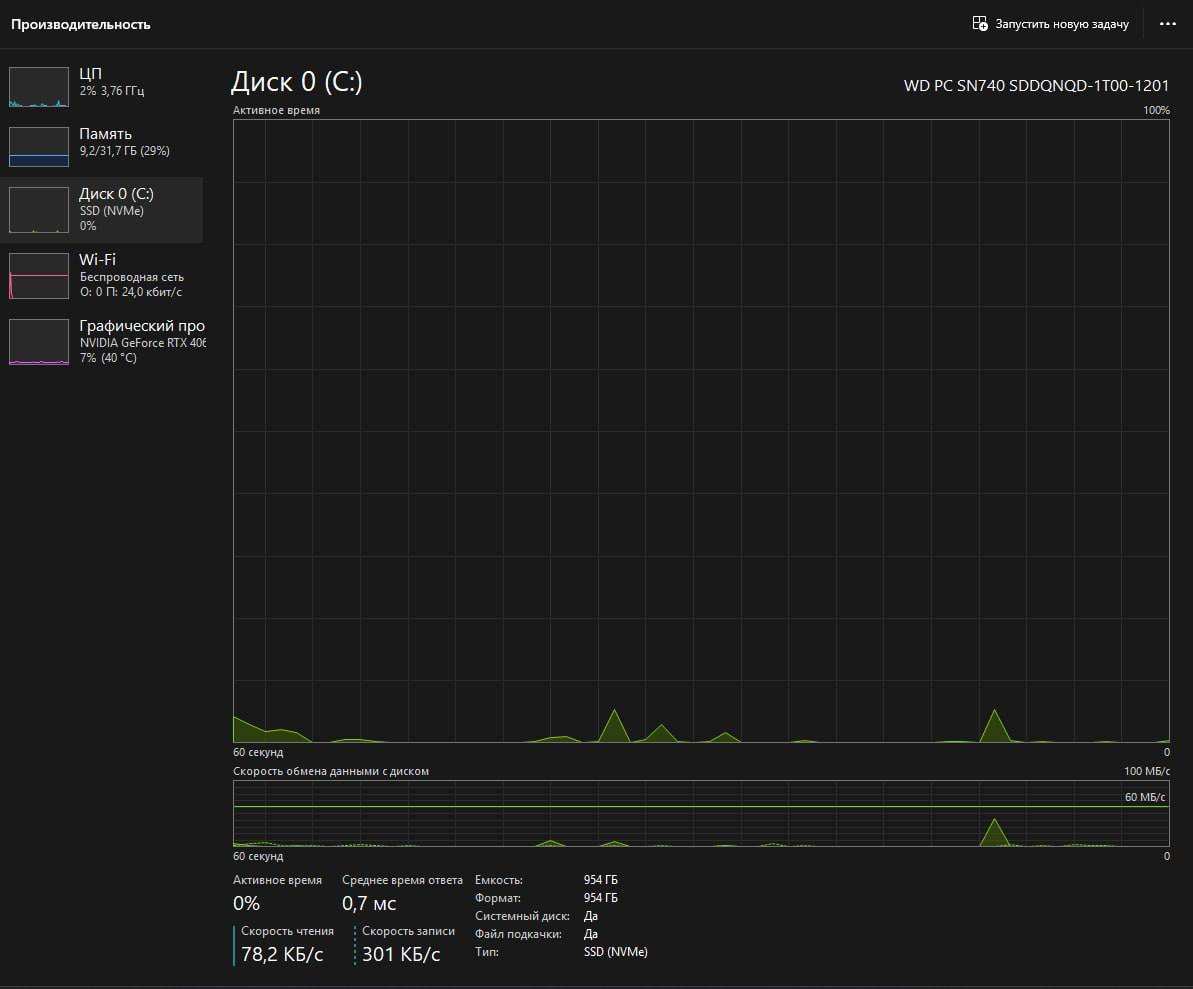
Task: Click the GPU mini graph thumbnail
Action: pos(39,342)
